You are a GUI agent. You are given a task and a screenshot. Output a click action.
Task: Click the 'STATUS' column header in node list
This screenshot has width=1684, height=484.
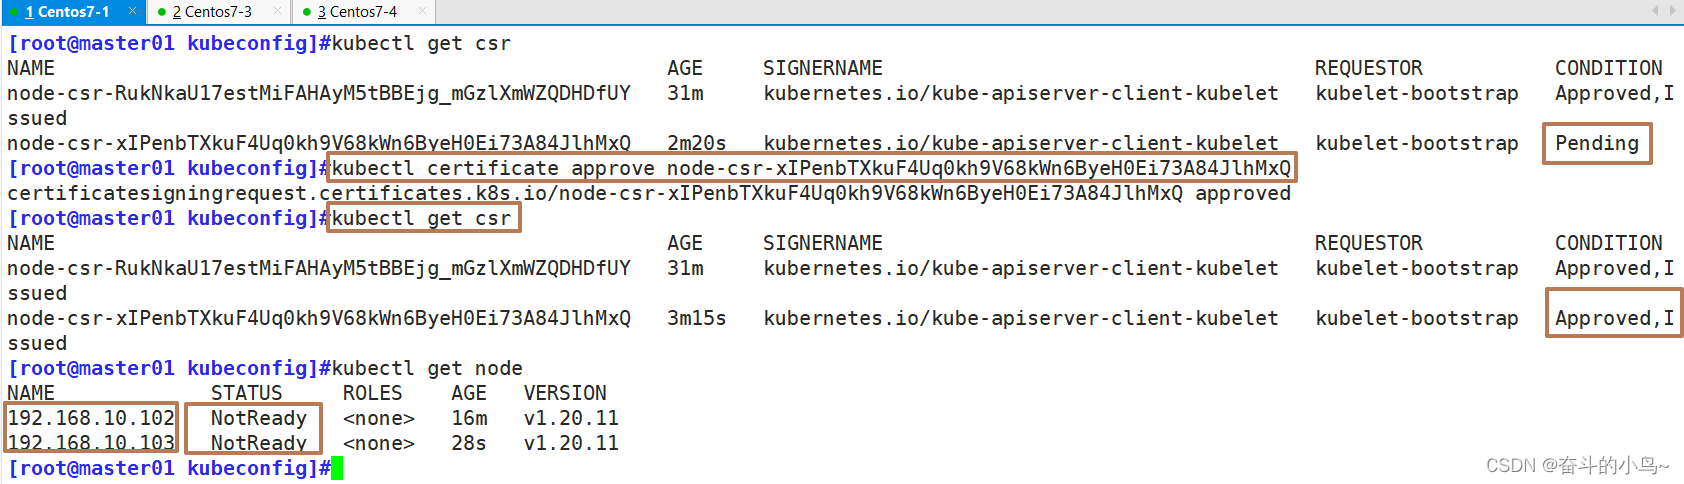[x=247, y=393]
